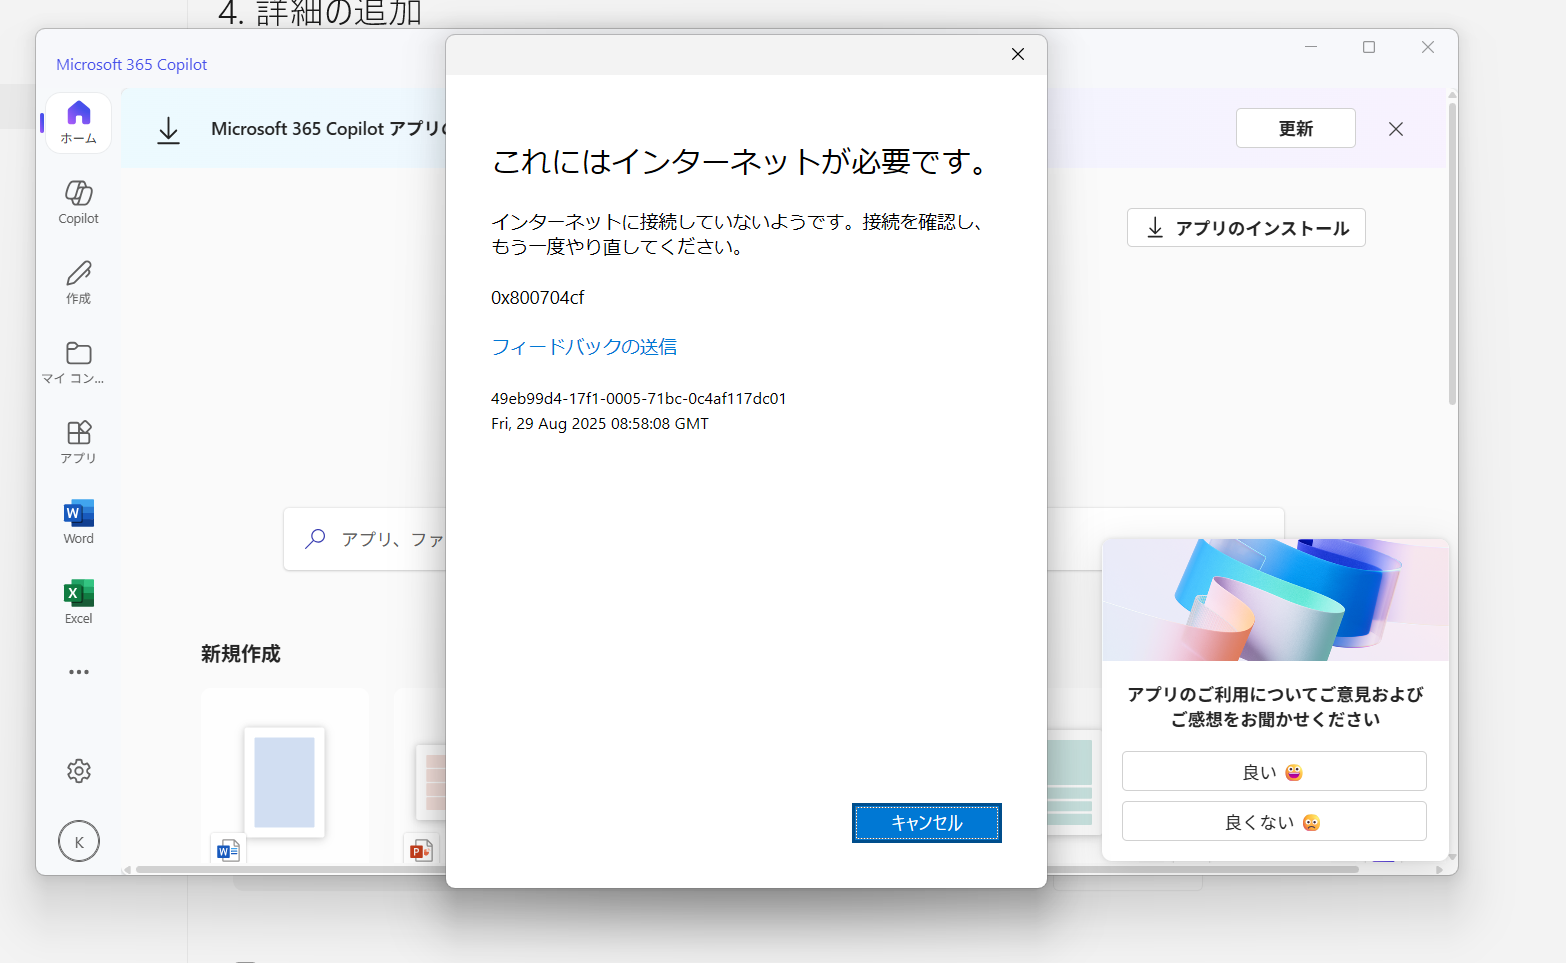The width and height of the screenshot is (1566, 963).
Task: Click the K account avatar
Action: 78,841
